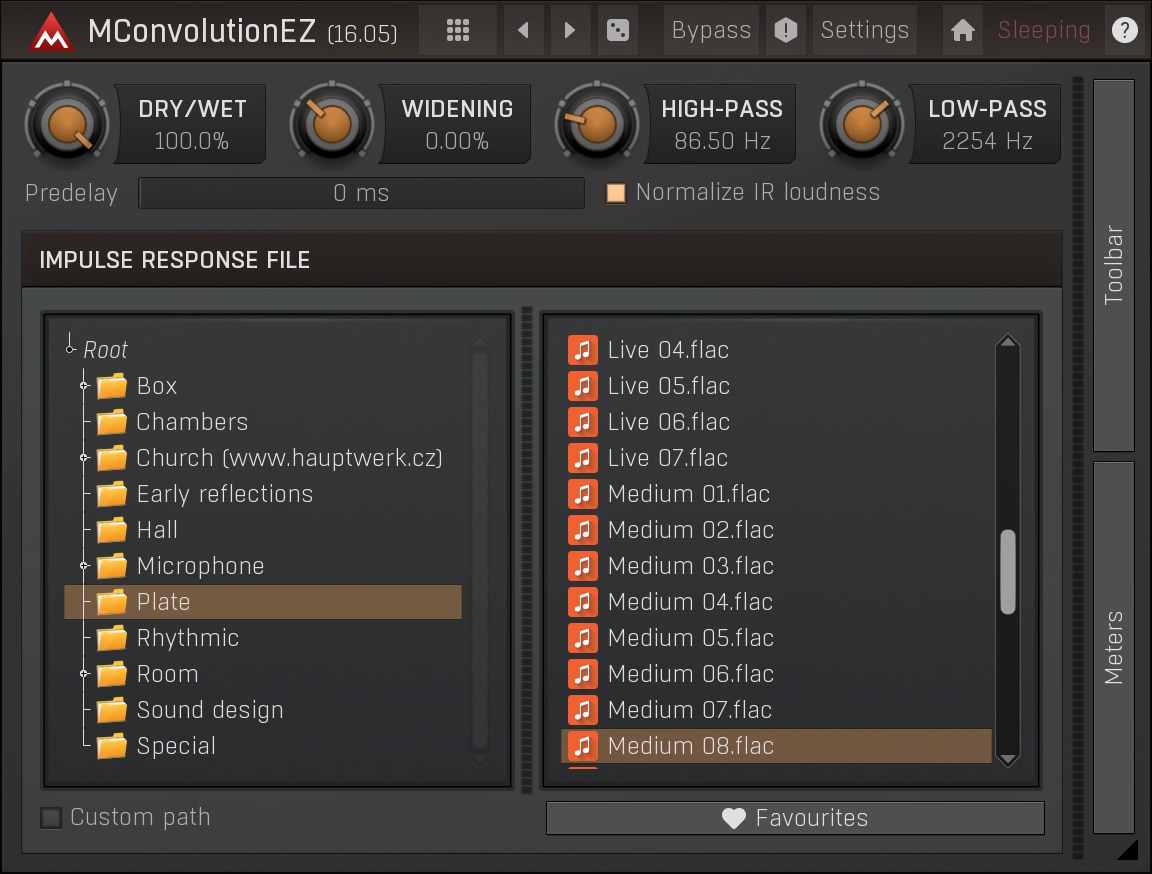Click the Hall folder icon
Screen dimensions: 1152x874
112,530
